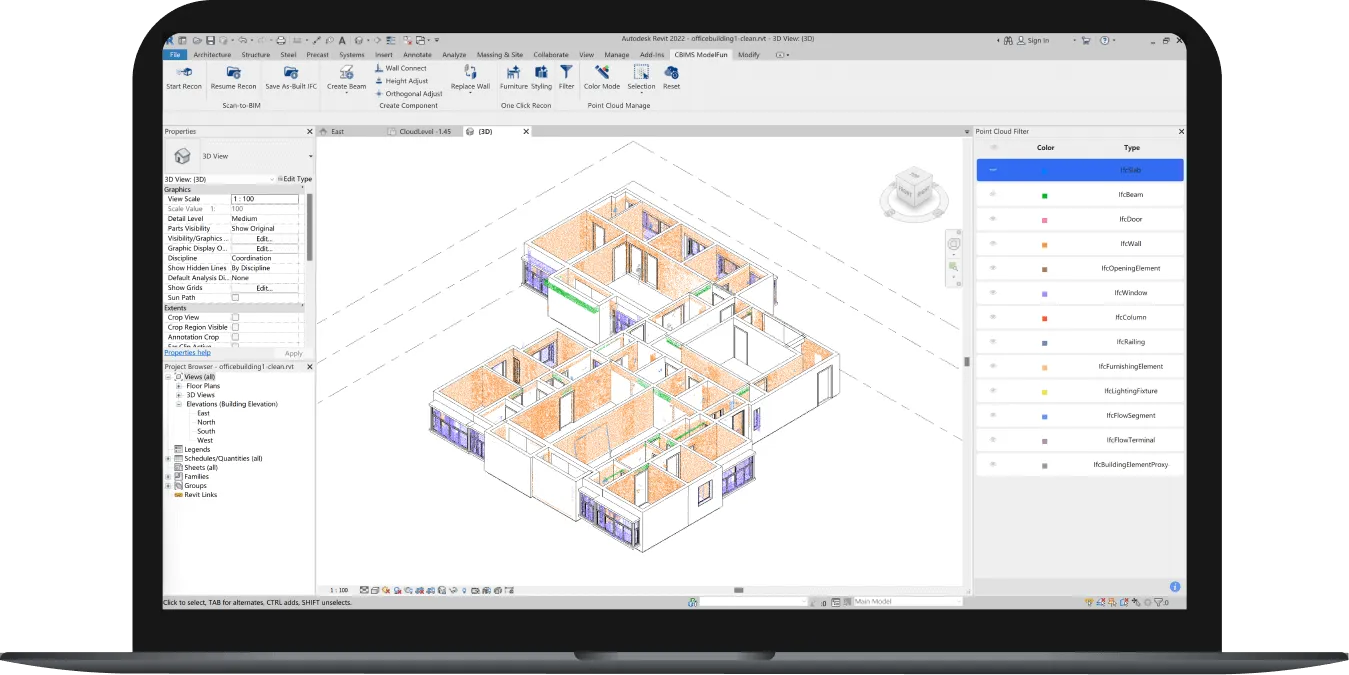Tick the Crop View checkbox
The image size is (1349, 675).
click(236, 318)
